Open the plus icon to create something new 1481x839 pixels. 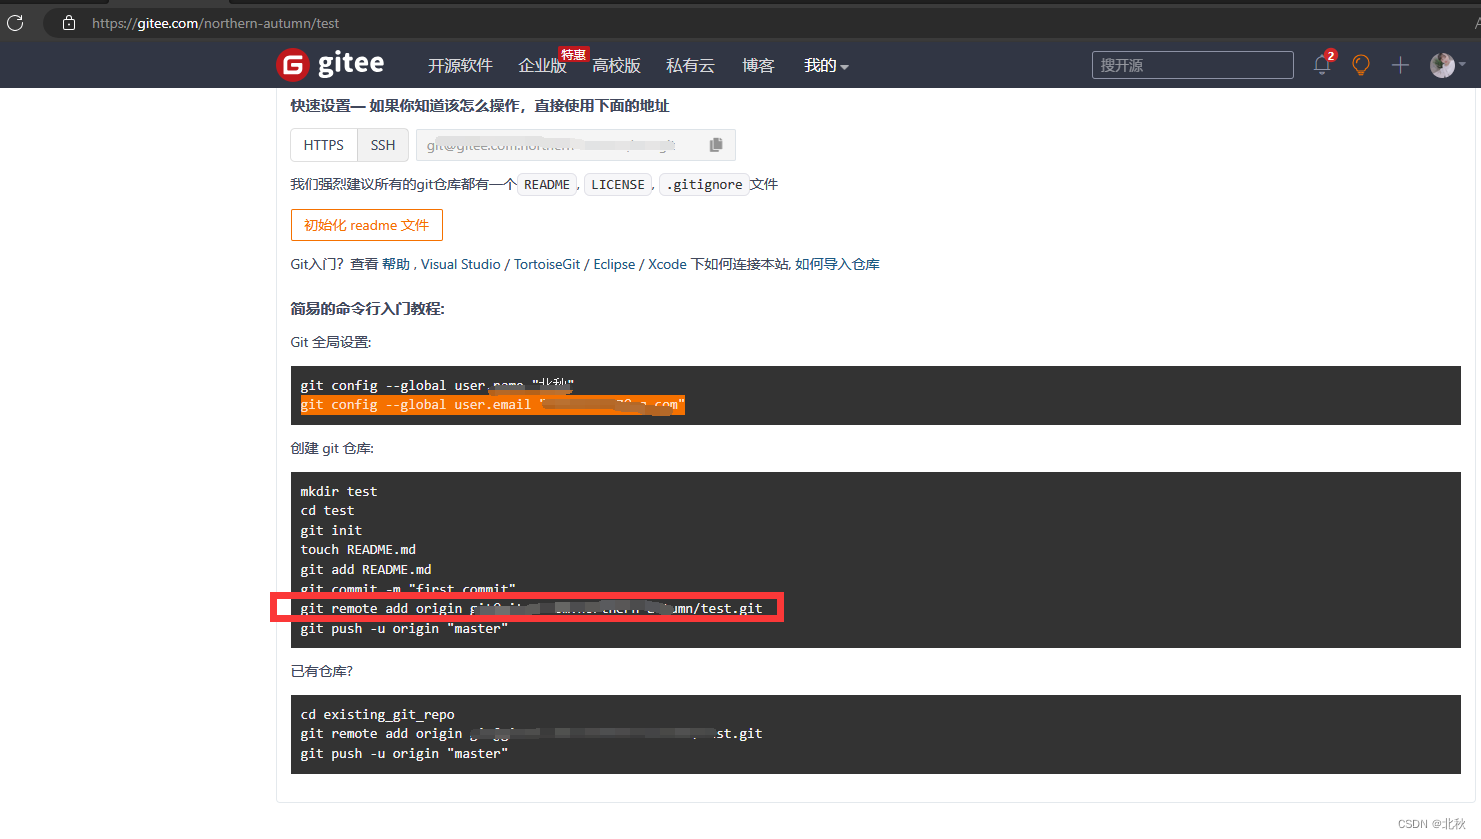[1400, 65]
